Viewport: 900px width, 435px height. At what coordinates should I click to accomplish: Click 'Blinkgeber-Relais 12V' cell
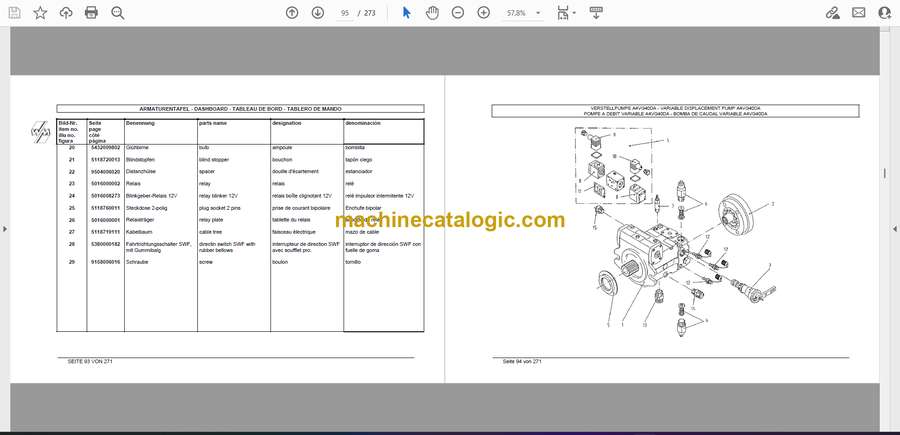(x=152, y=196)
